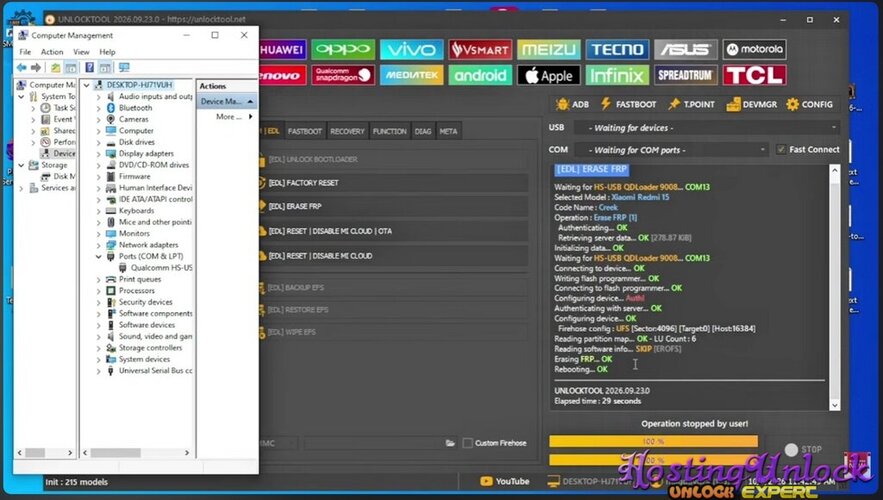Collapse the DESKTOP-HJ71VUH root node
Screen dimensions: 883x500
[87, 85]
